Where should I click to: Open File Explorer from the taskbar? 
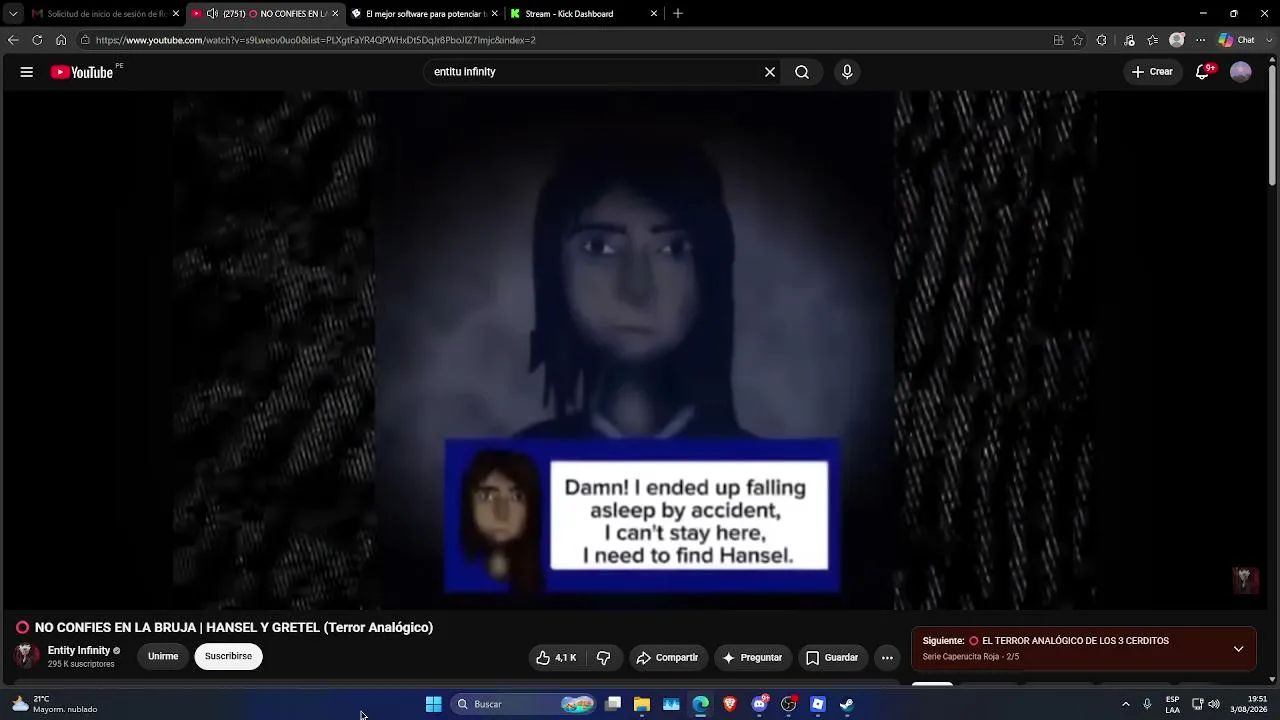click(642, 704)
